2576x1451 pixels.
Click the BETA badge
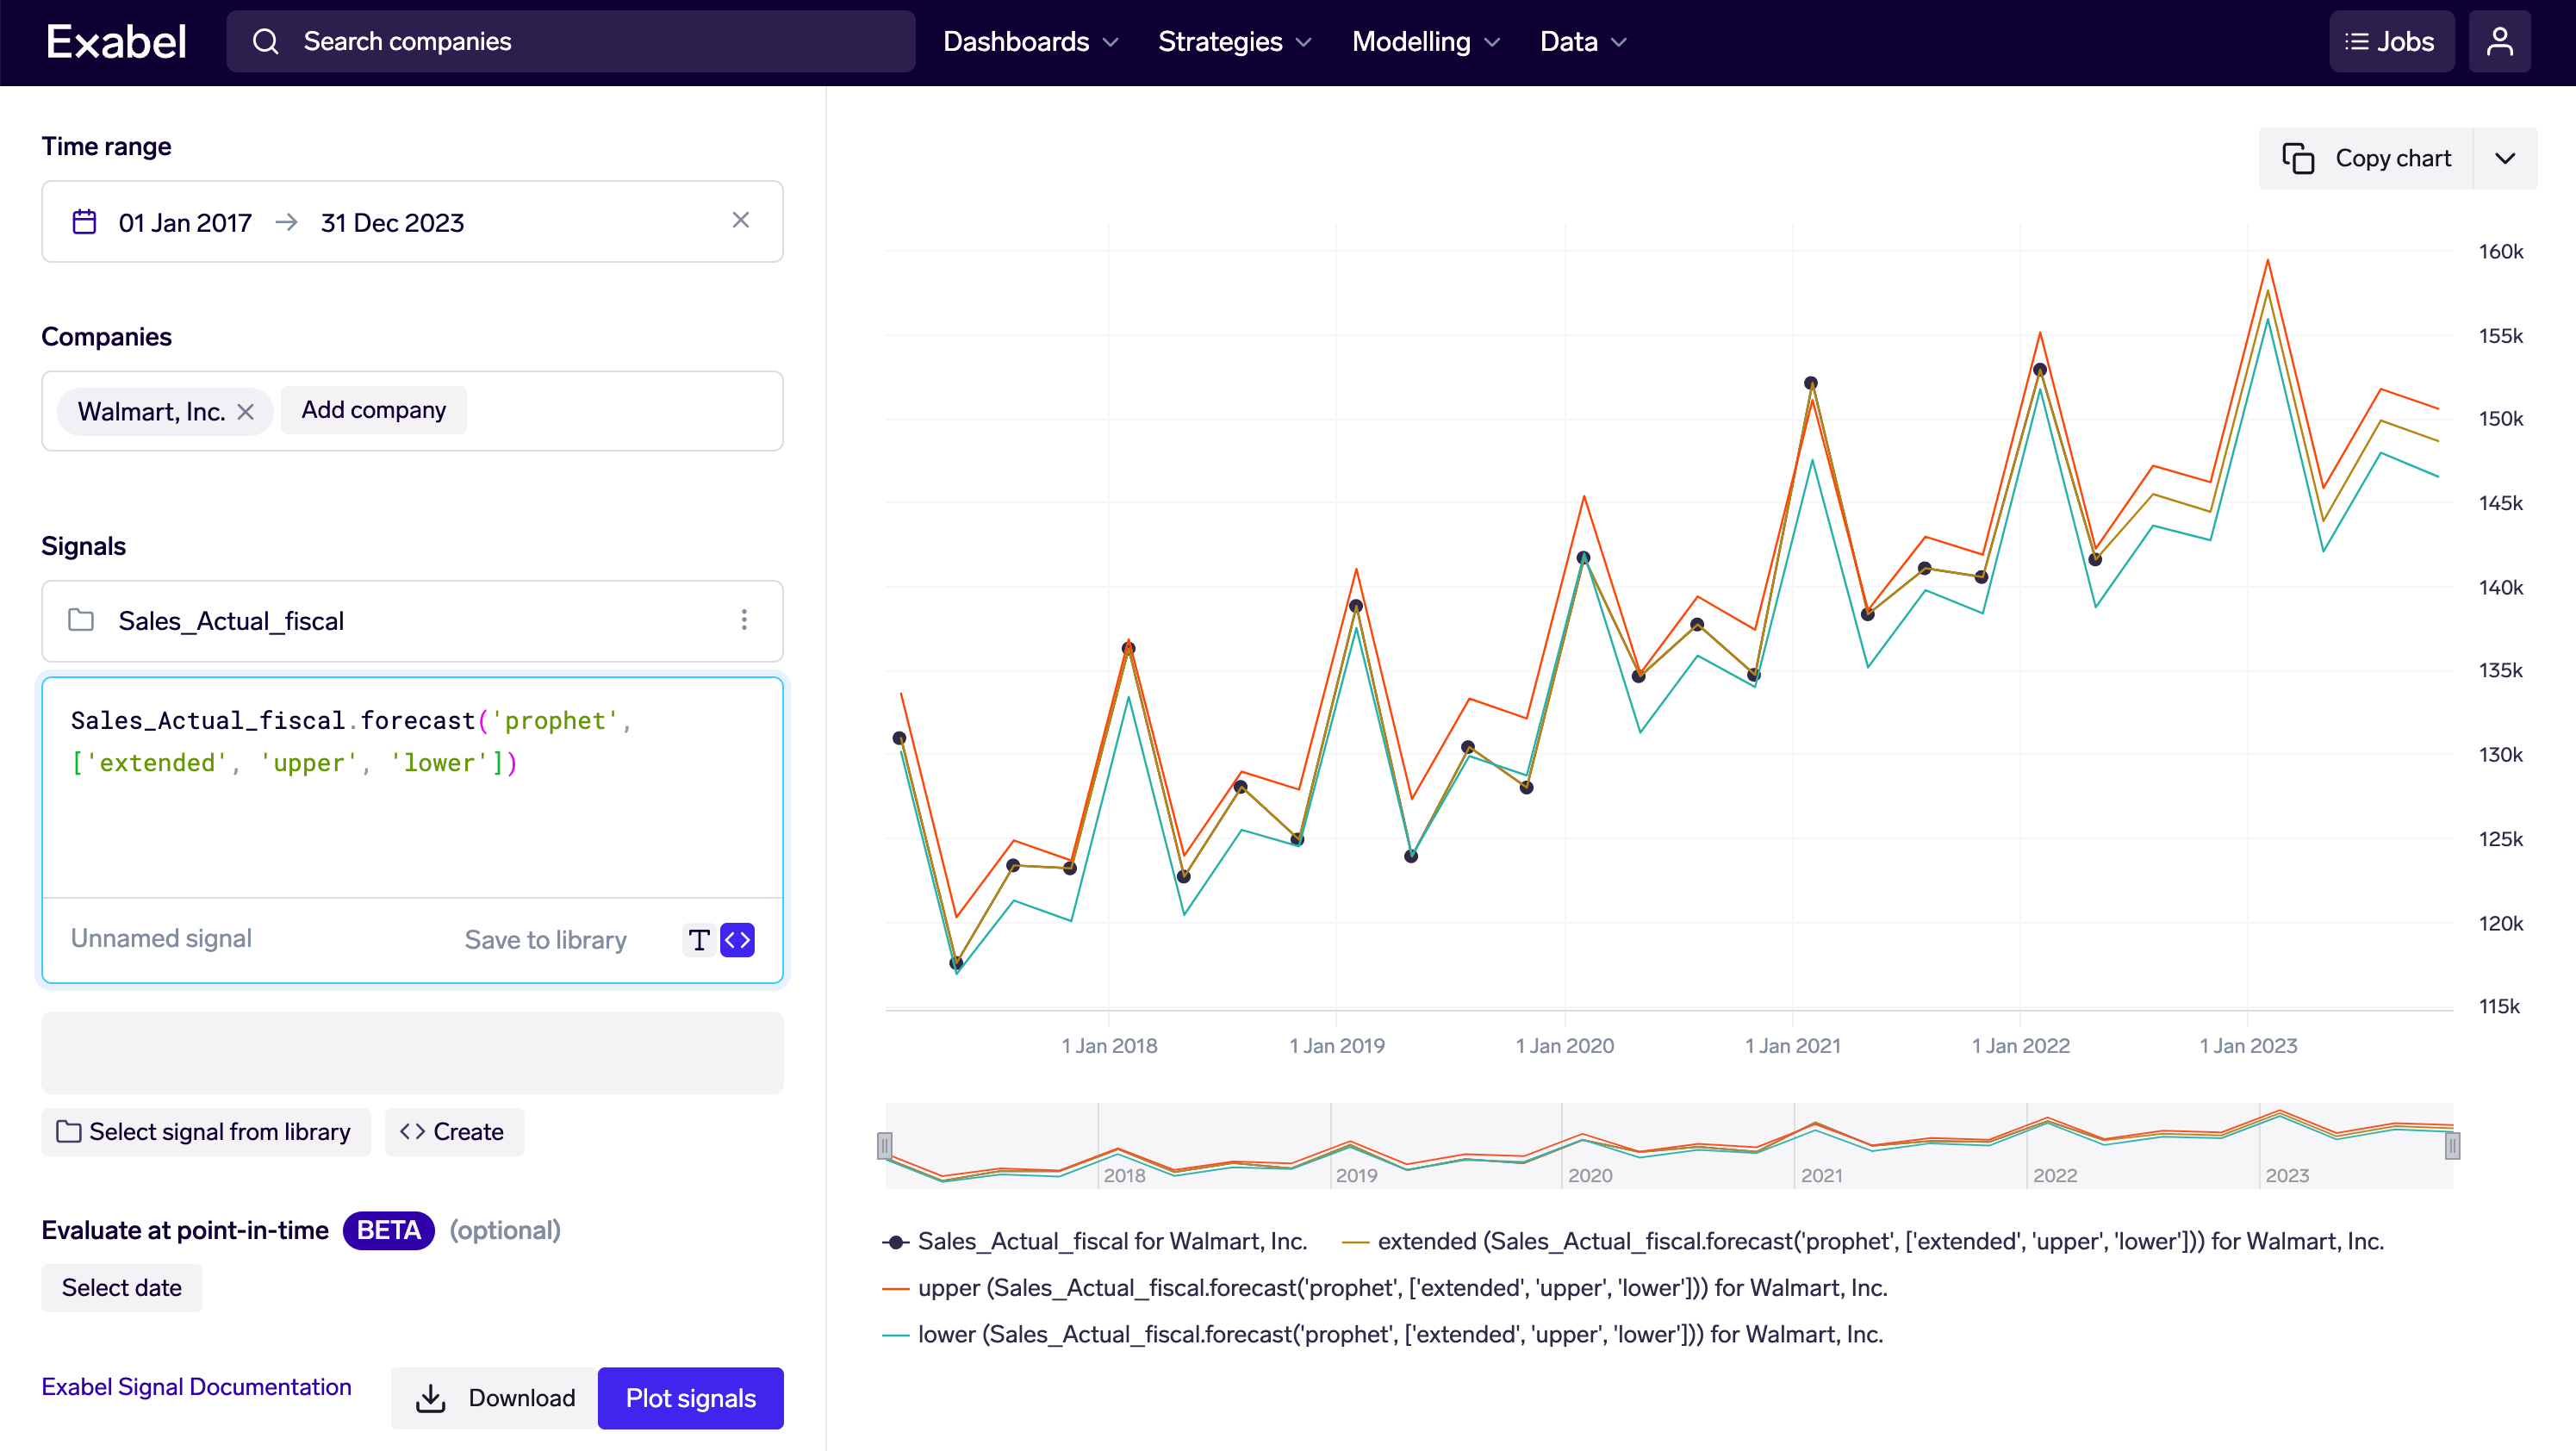pos(389,1230)
